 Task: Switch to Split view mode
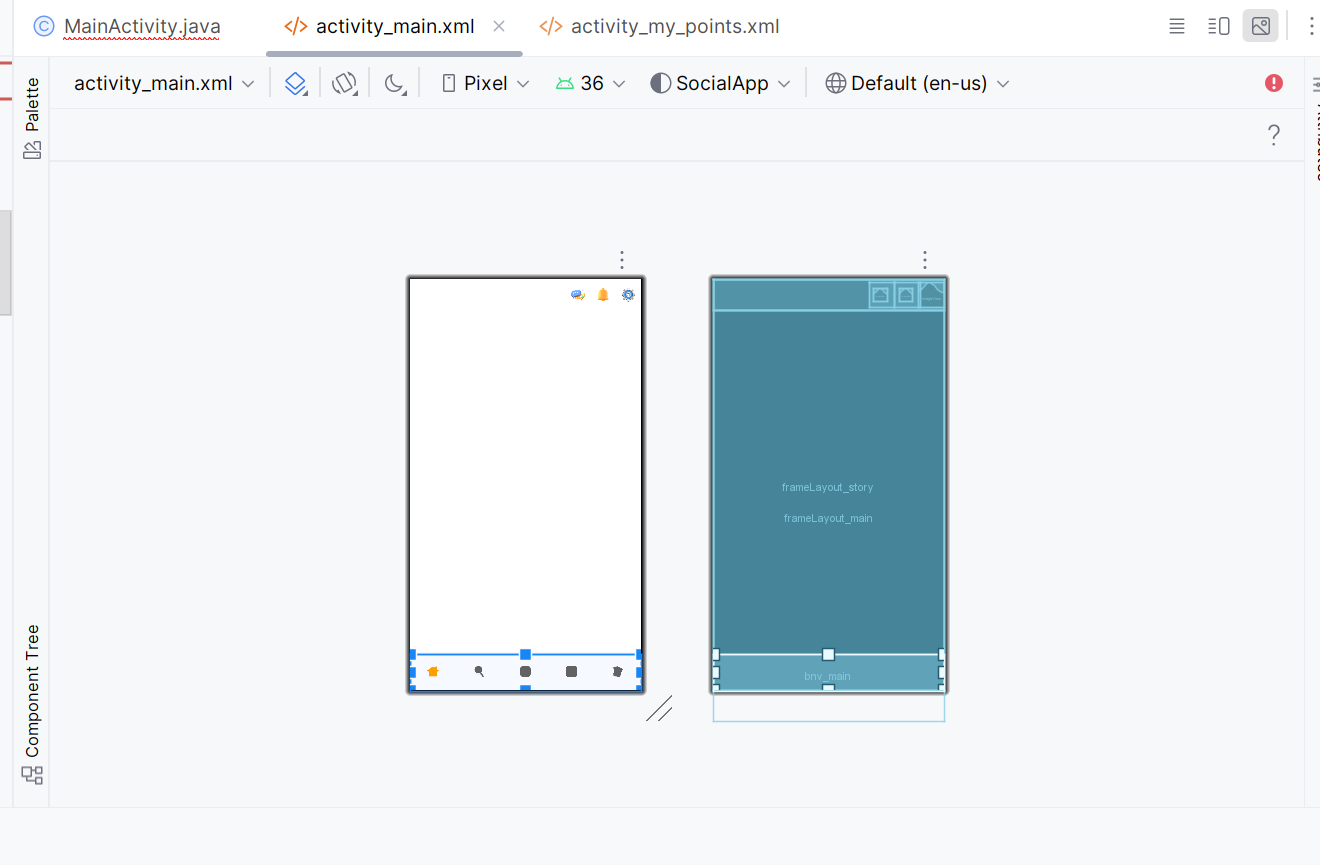(1218, 26)
